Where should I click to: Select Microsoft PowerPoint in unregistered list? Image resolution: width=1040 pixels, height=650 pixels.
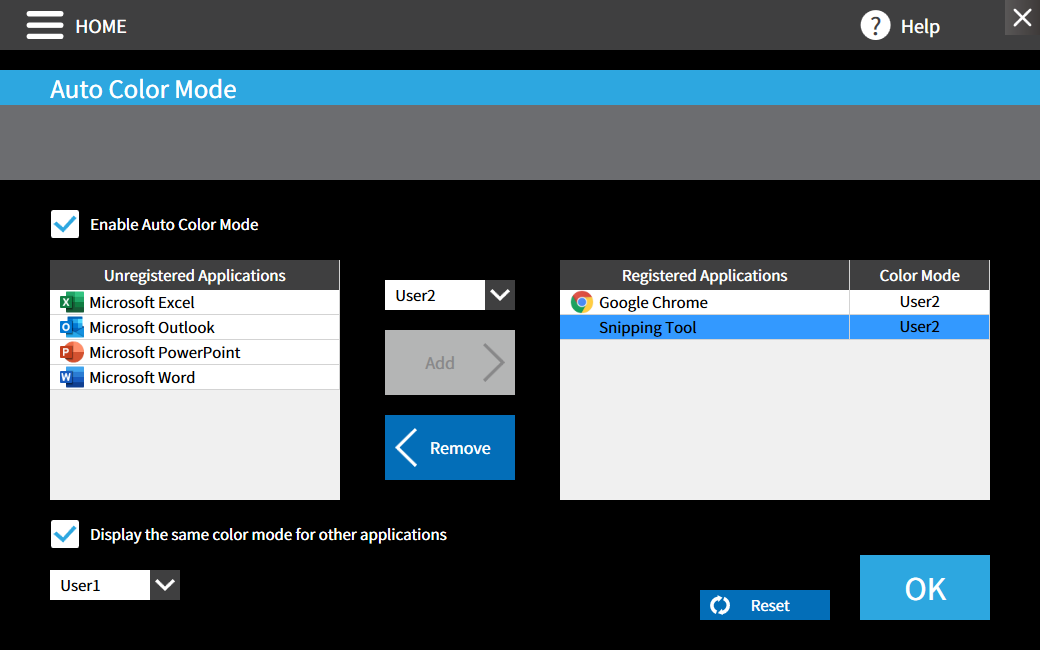click(x=195, y=352)
